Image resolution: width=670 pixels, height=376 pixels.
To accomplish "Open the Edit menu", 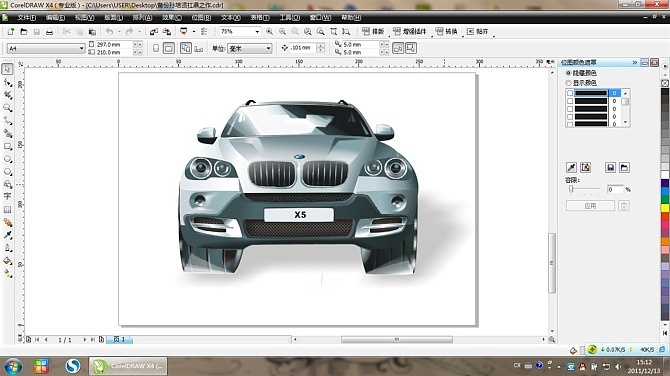I will [x=56, y=18].
